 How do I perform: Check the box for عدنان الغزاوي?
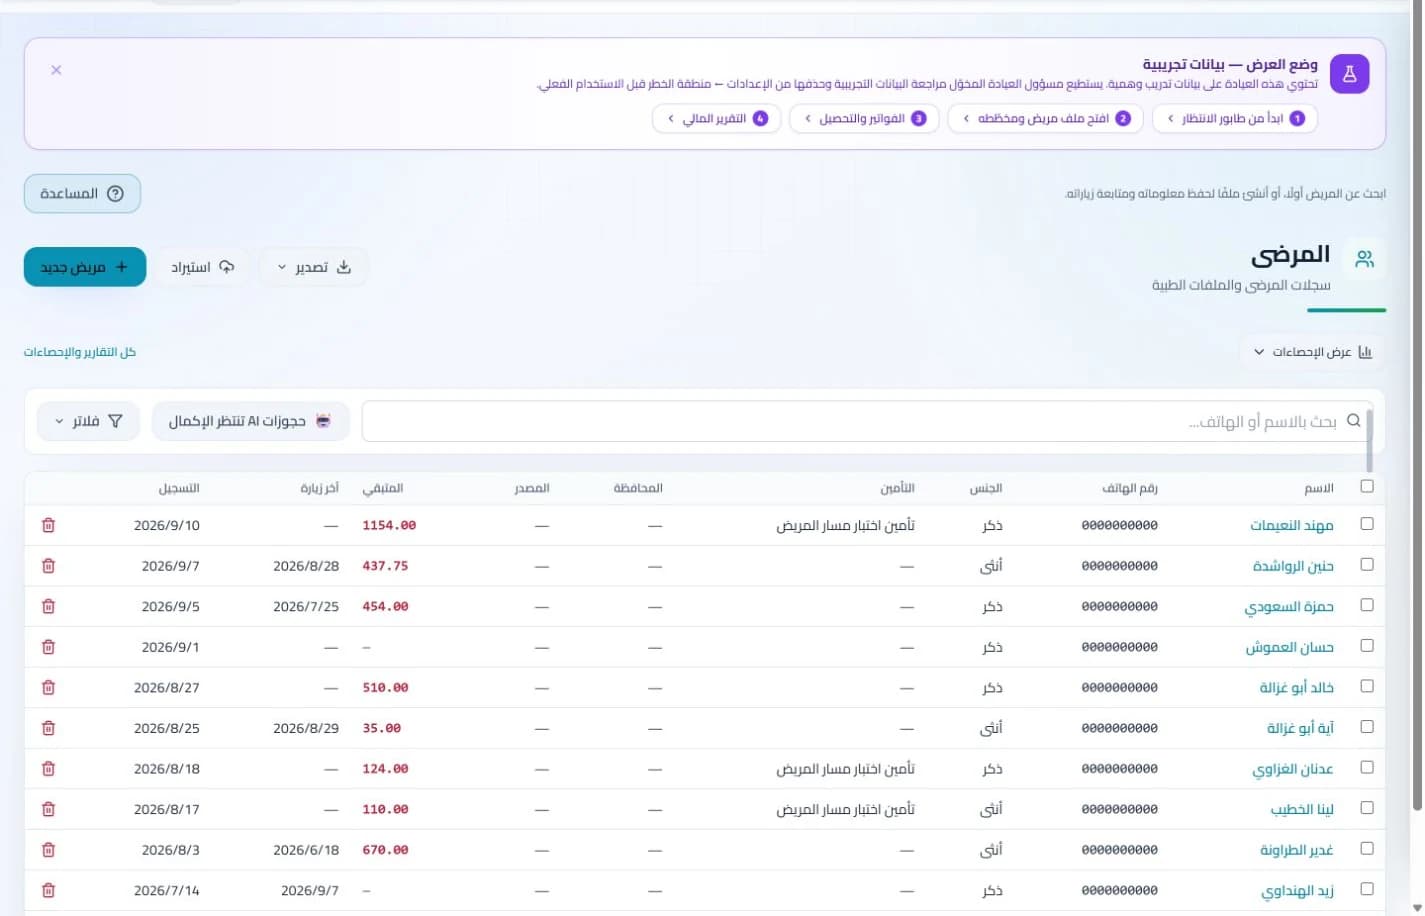1367,768
